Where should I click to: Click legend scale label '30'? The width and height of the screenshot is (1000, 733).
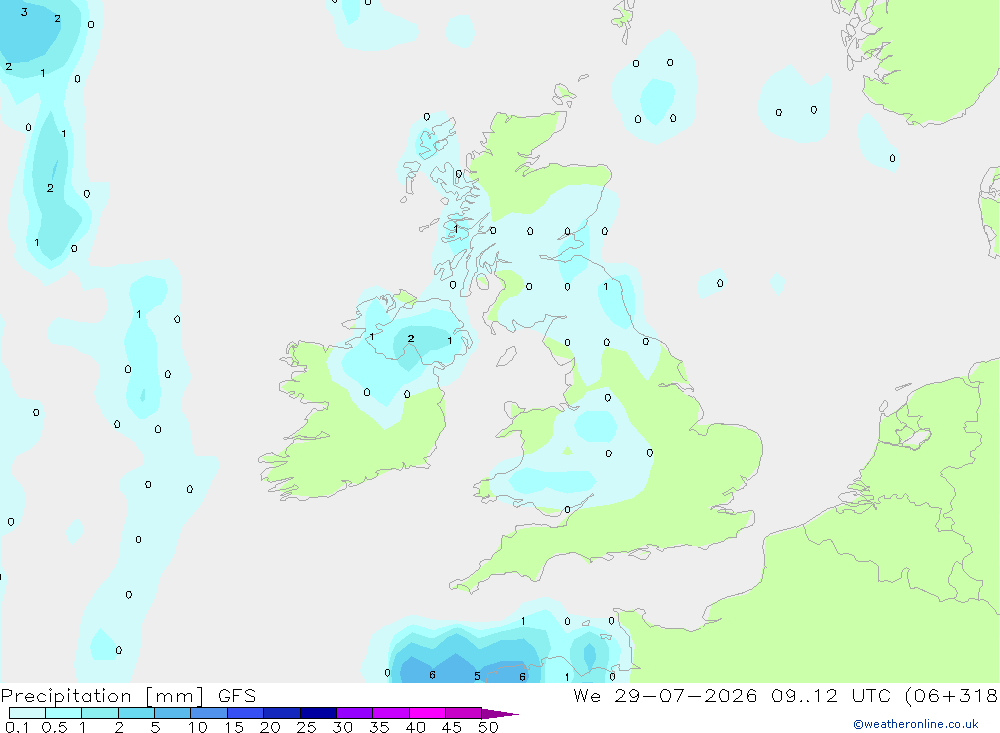342,727
